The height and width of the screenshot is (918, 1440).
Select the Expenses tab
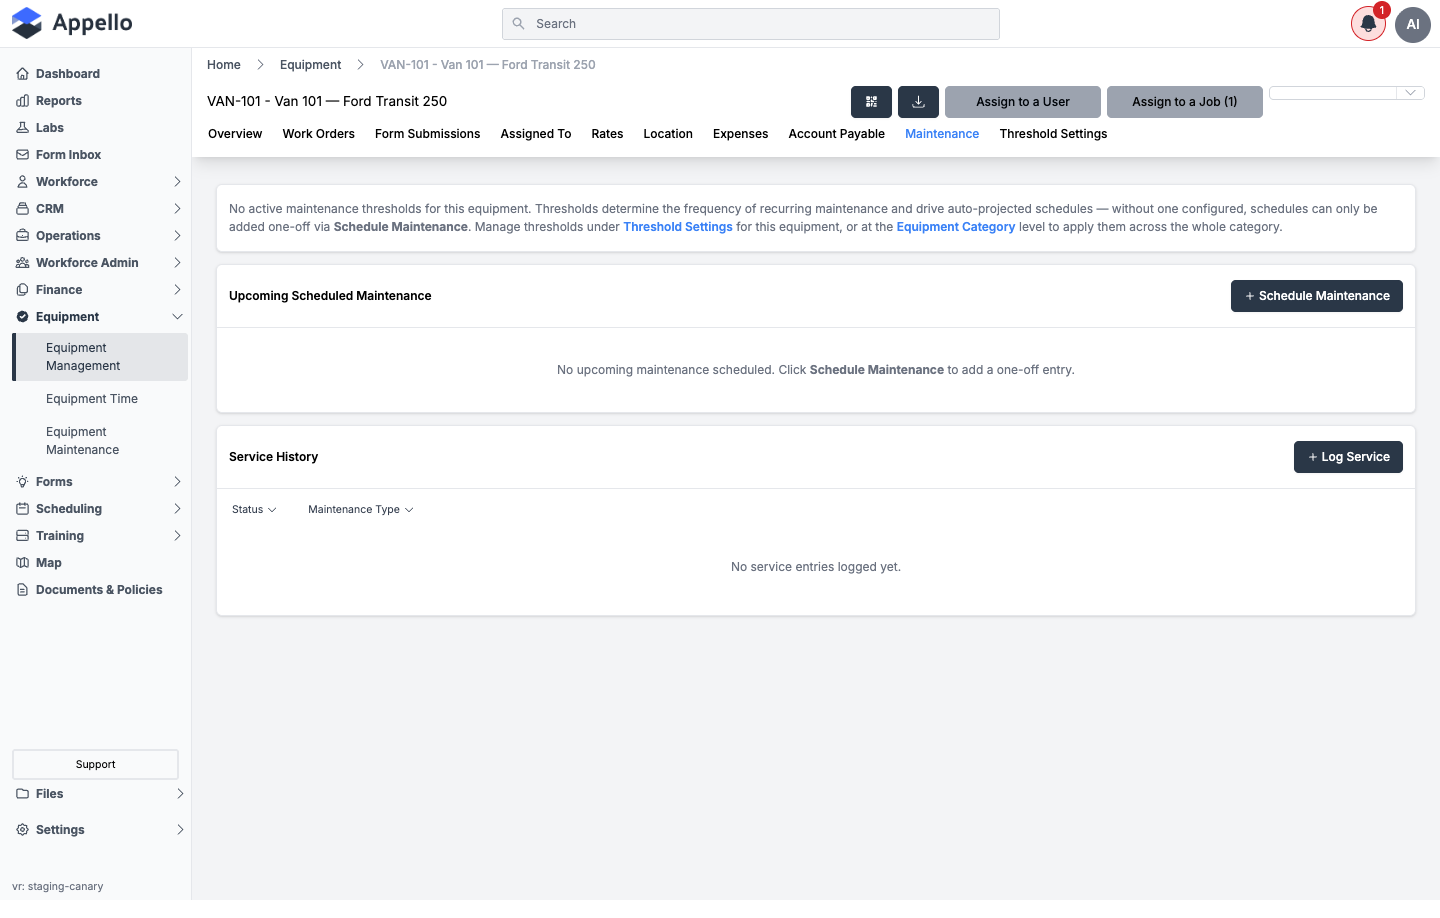click(x=740, y=134)
